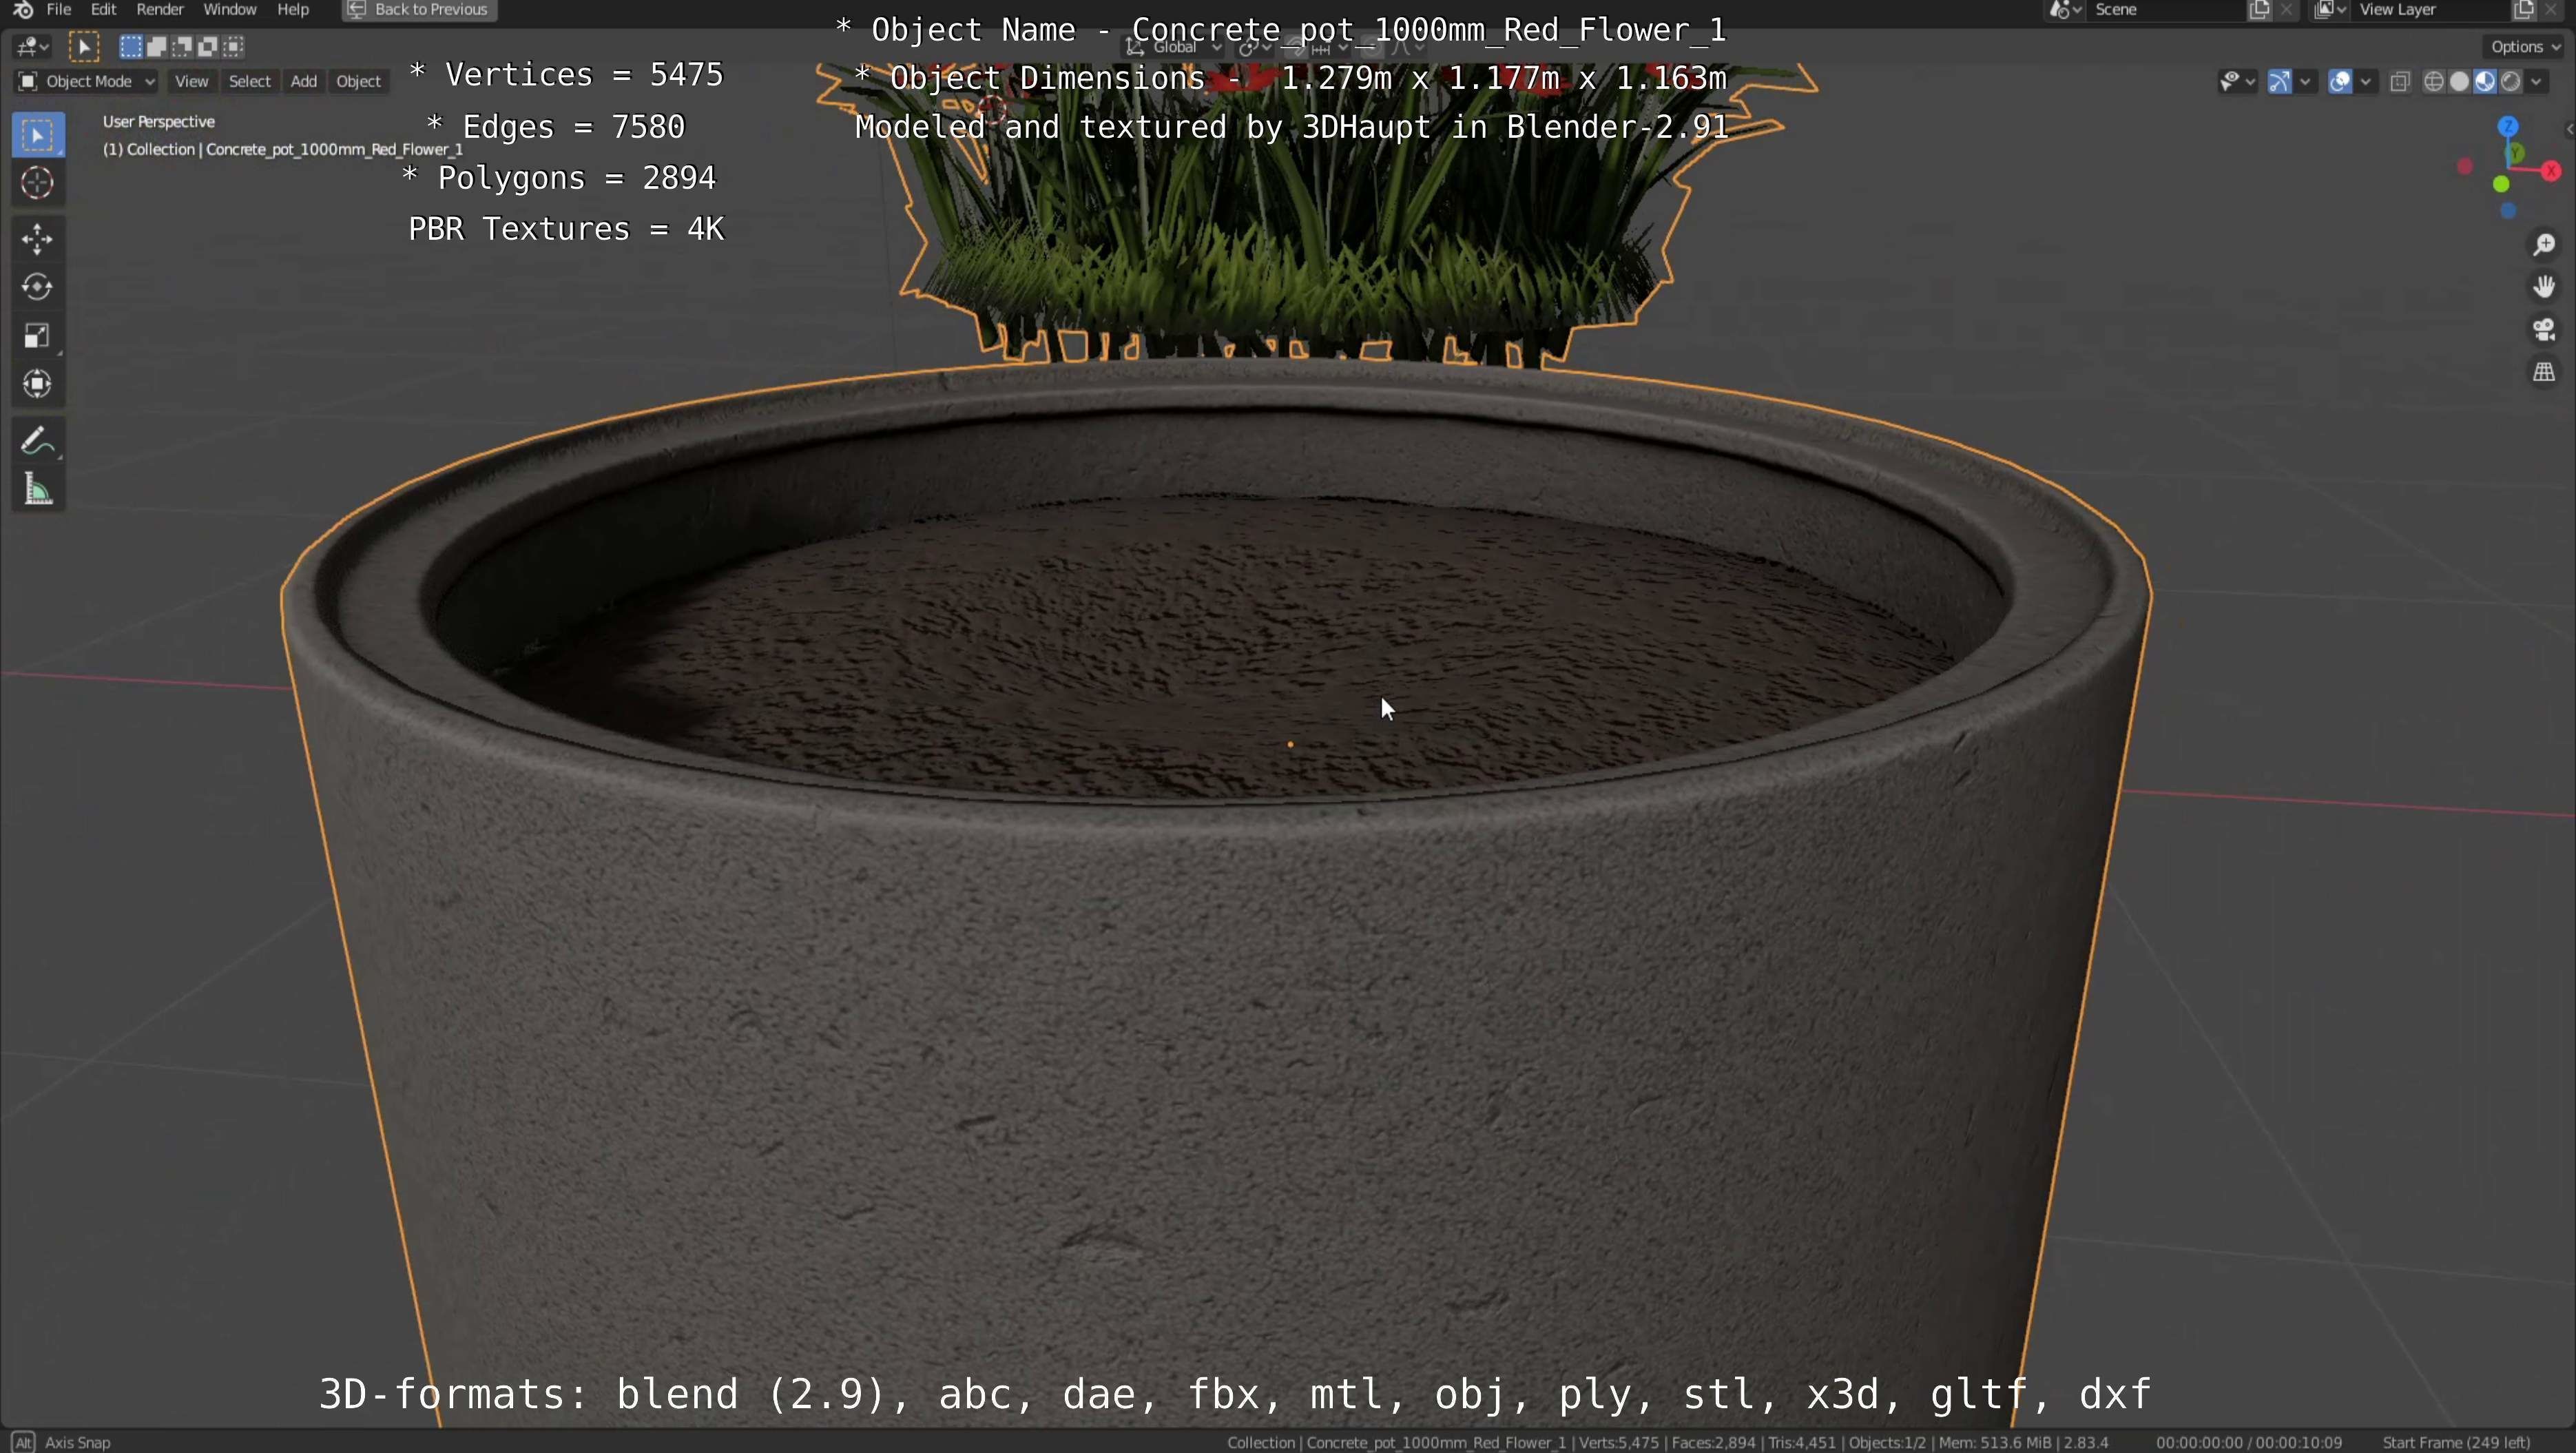2576x1453 pixels.
Task: Set selection mode to subtract selection
Action: coord(182,46)
